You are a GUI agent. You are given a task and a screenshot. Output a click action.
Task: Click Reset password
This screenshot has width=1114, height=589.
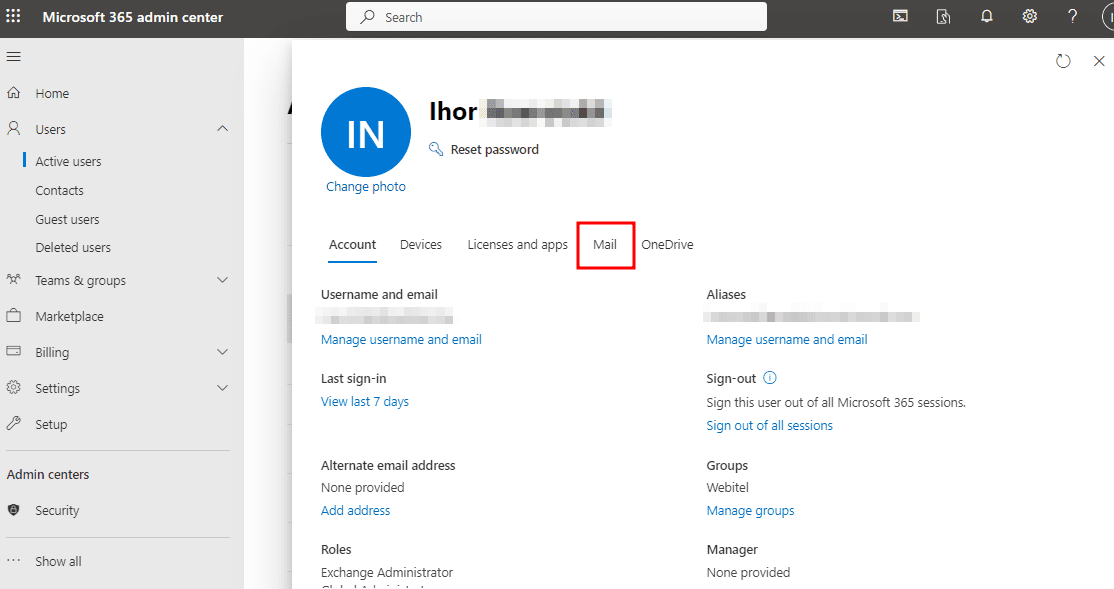[494, 149]
